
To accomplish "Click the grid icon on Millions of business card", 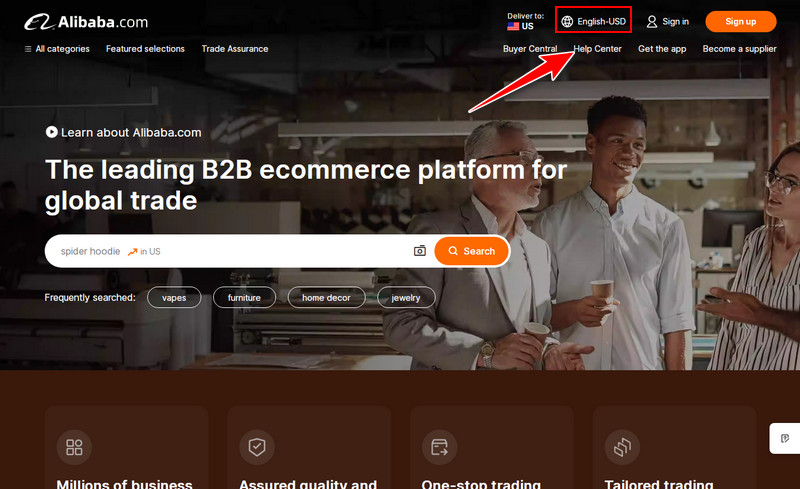I will [x=74, y=447].
